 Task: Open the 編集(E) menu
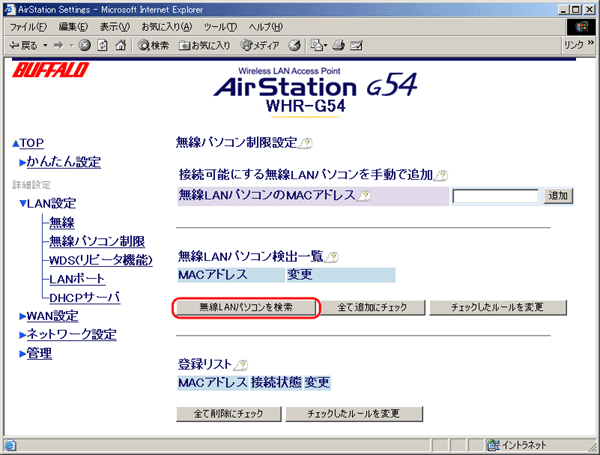click(73, 27)
